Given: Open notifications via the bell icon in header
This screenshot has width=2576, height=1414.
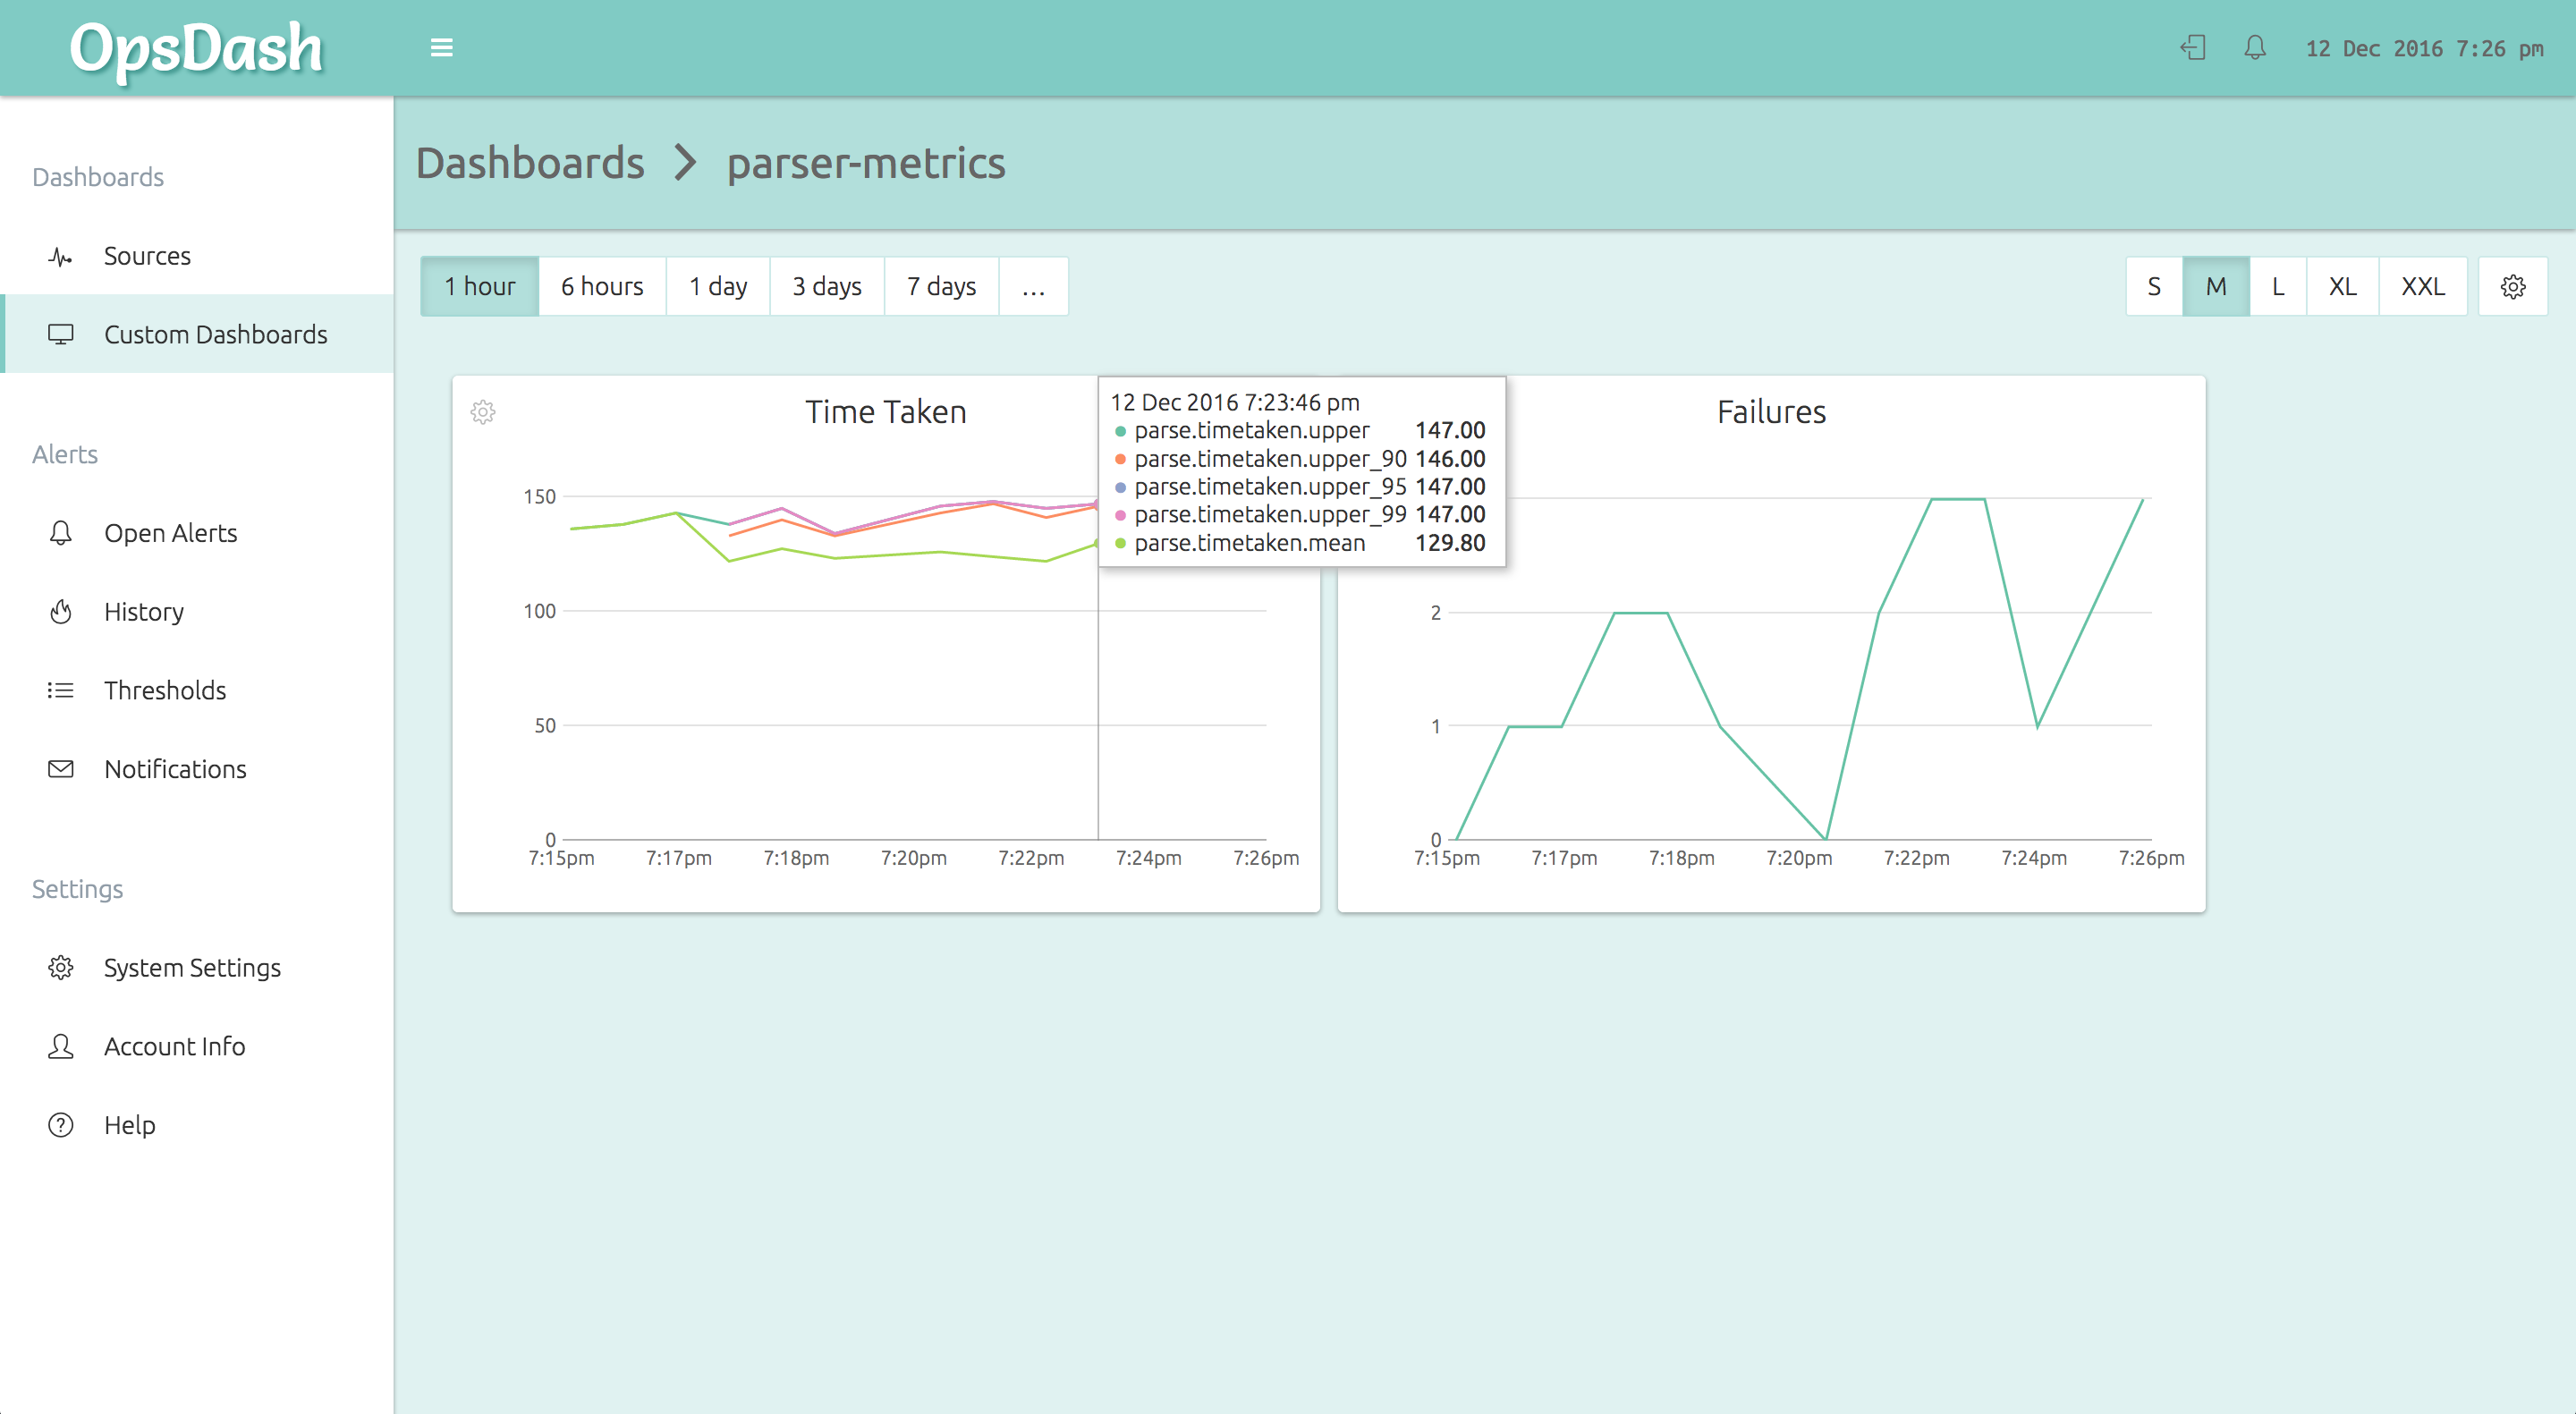Looking at the screenshot, I should tap(2255, 47).
